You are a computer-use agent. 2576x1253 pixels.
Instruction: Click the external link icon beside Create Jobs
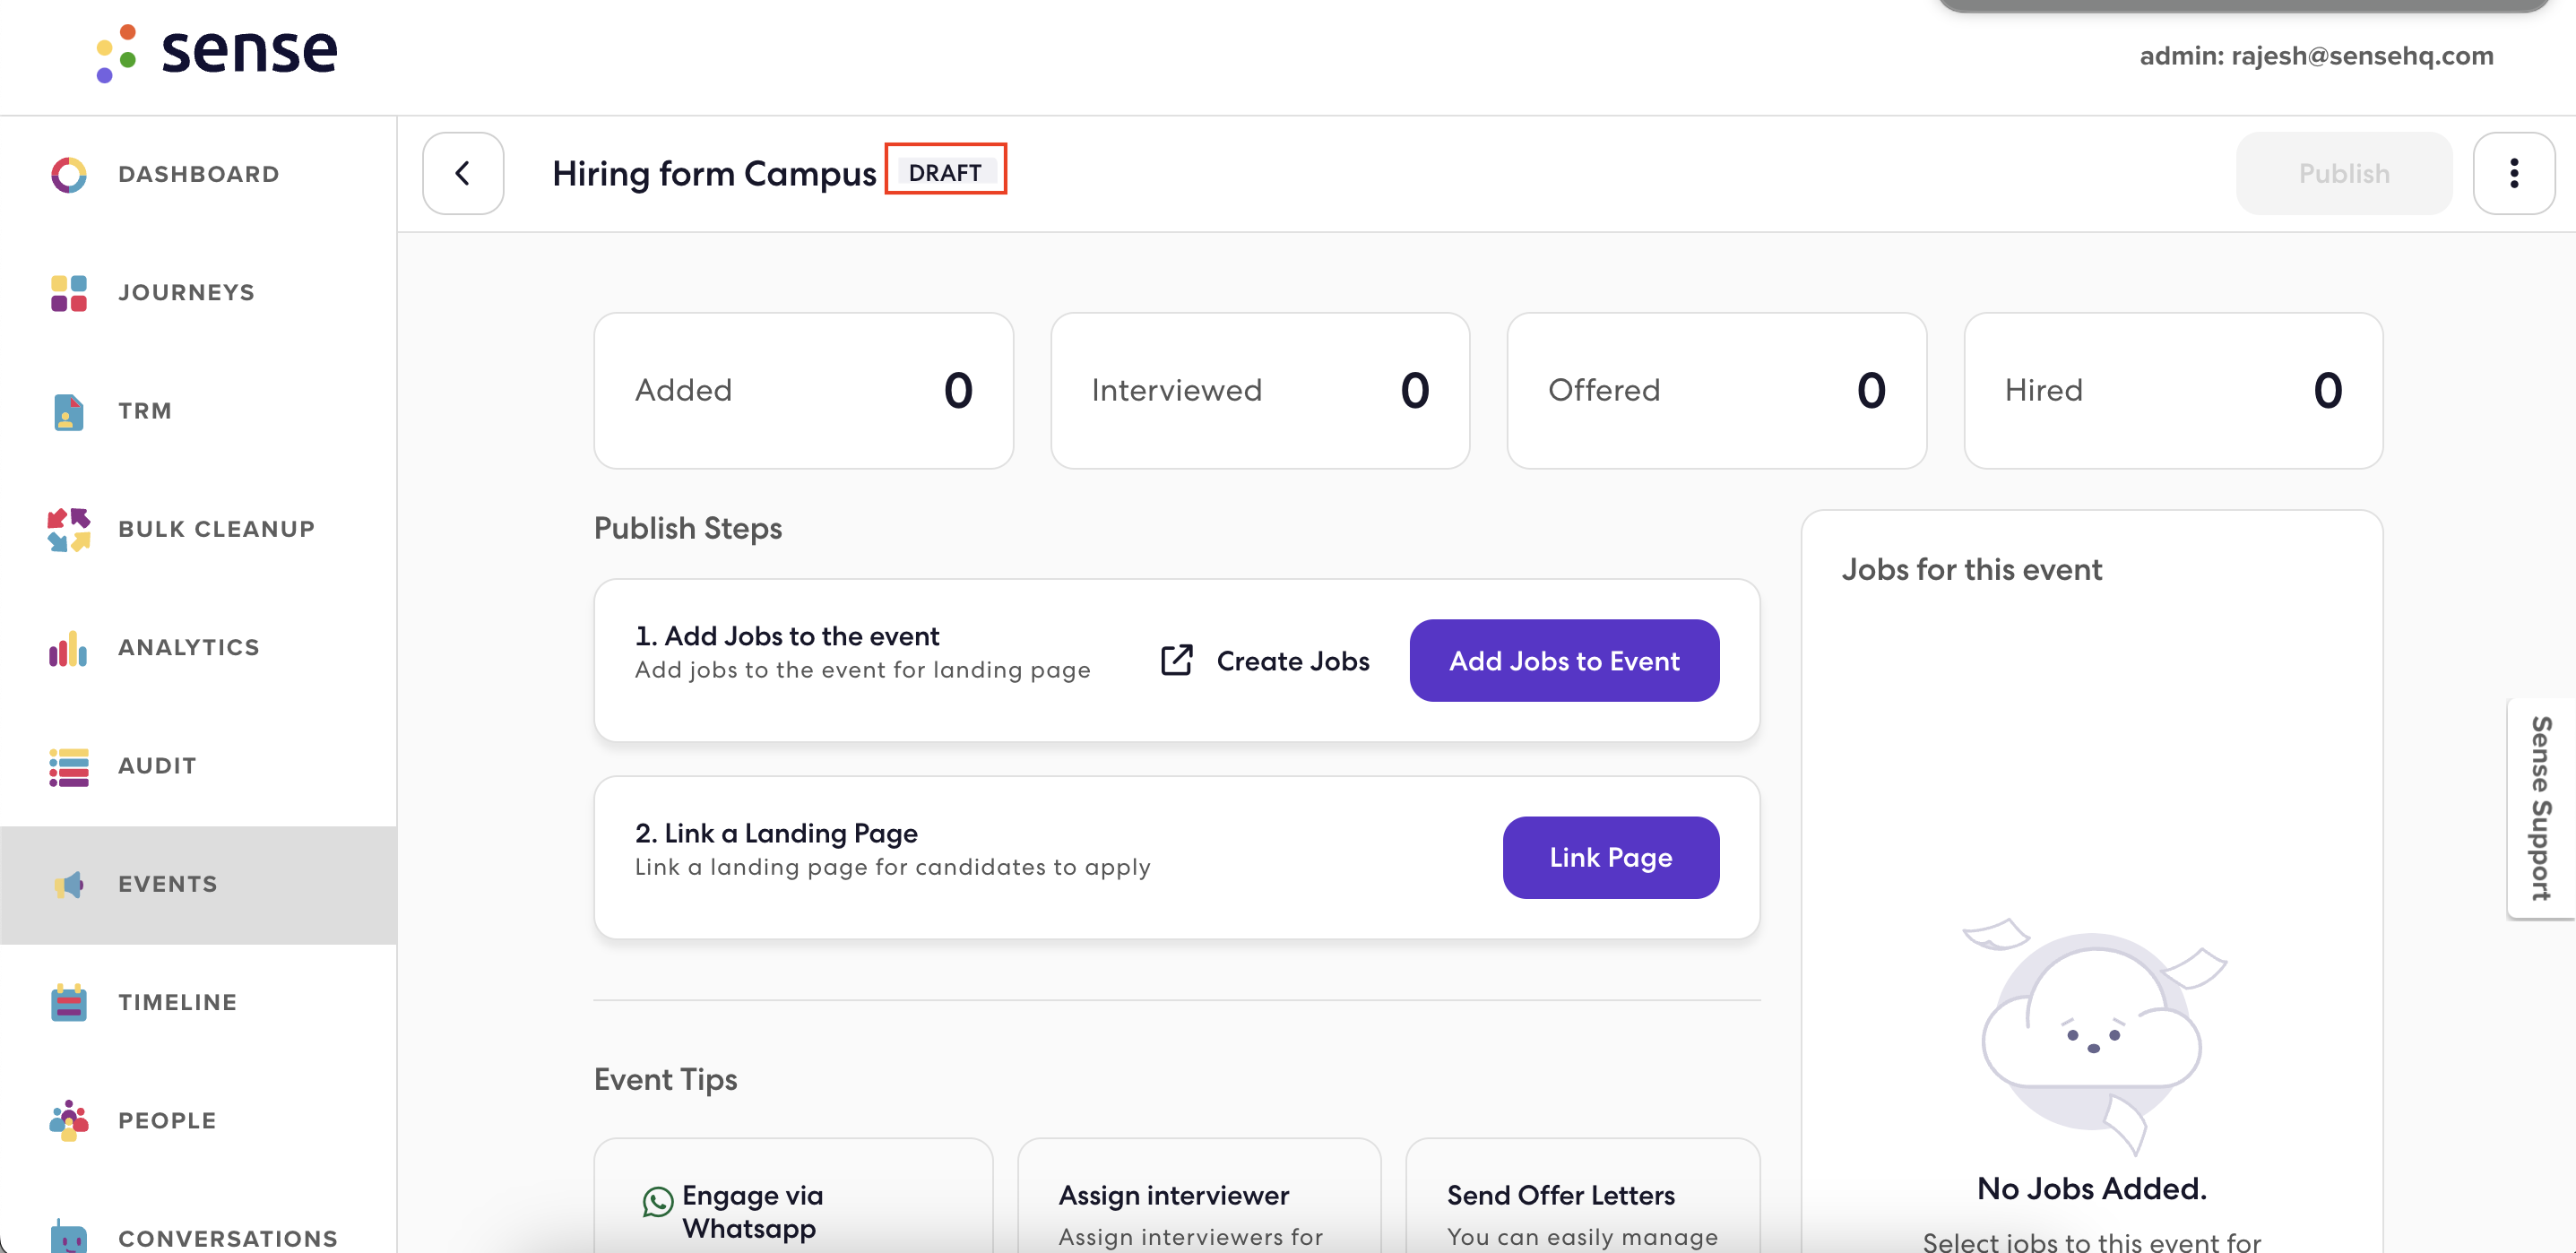point(1177,660)
